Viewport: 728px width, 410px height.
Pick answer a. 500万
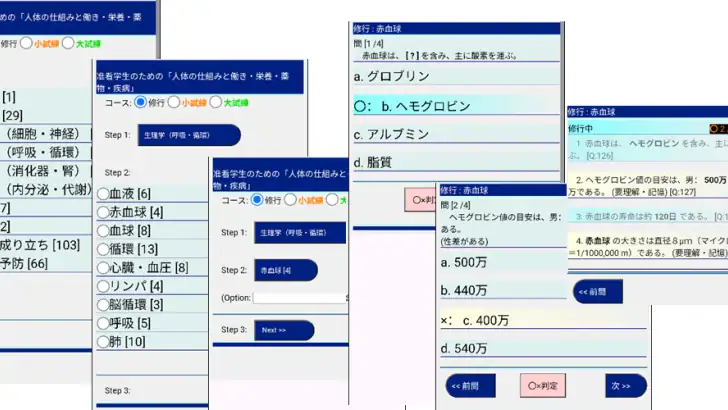pos(503,262)
